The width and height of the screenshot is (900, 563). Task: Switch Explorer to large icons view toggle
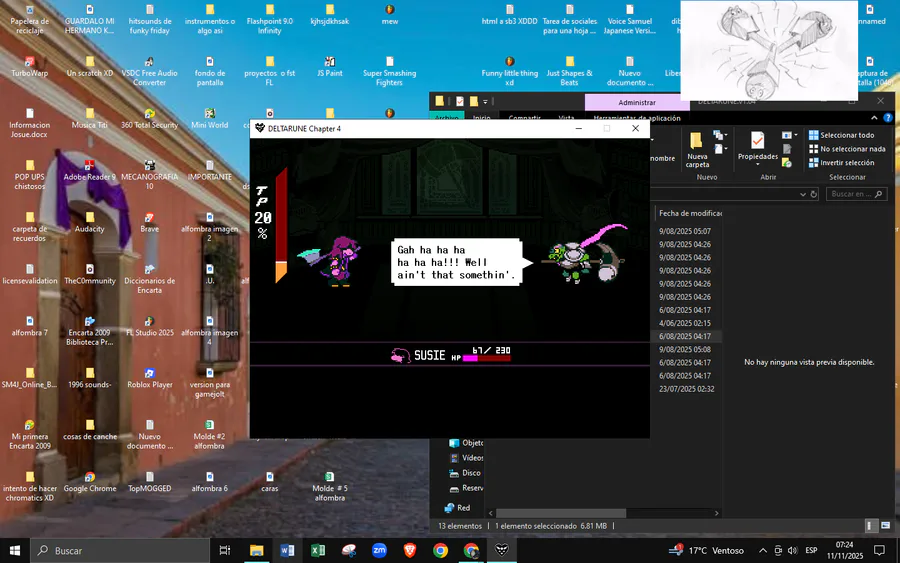[886, 526]
